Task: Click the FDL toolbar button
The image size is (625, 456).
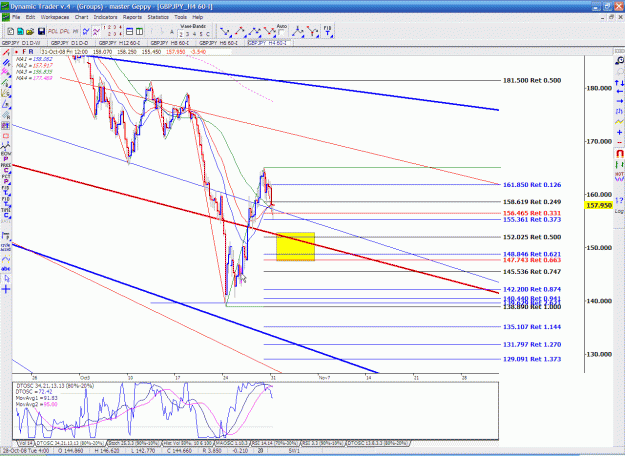Action: [x=53, y=31]
